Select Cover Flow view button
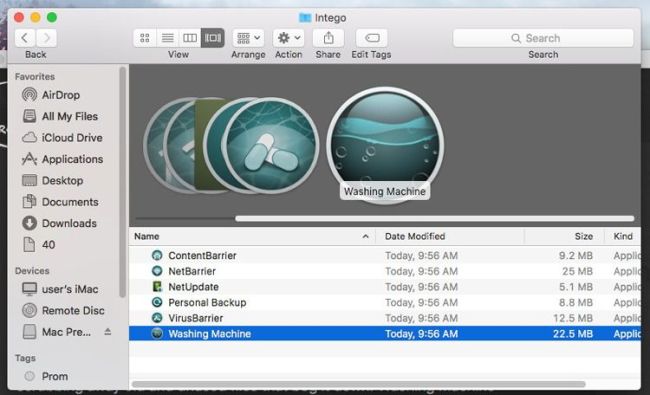This screenshot has height=395, width=650. coord(213,38)
